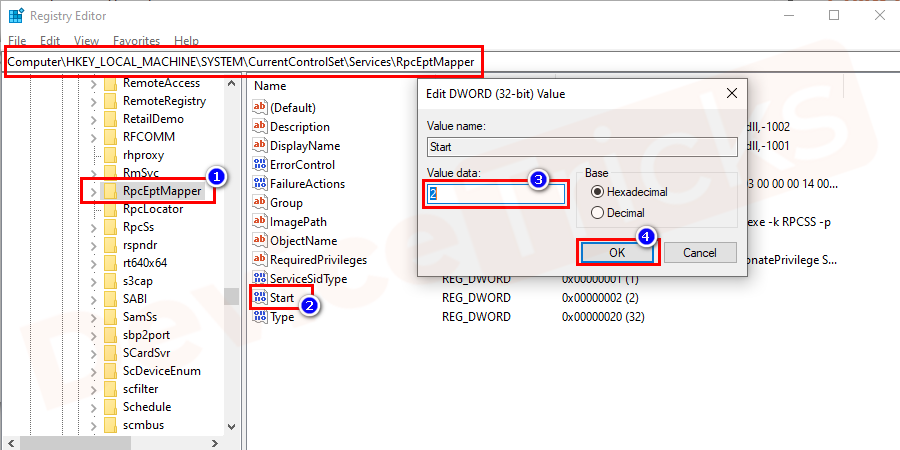The height and width of the screenshot is (450, 900).
Task: Click the string icon beside DisplayName
Action: 260,146
